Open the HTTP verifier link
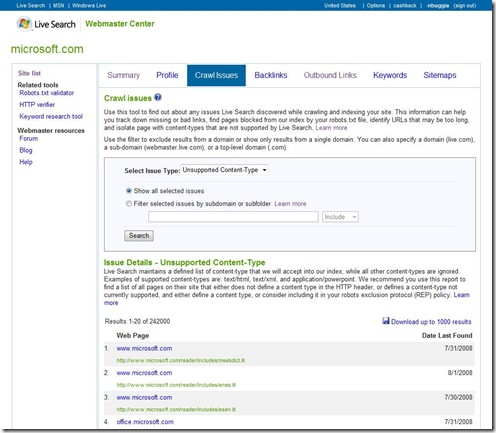This screenshot has width=496, height=433. [37, 105]
